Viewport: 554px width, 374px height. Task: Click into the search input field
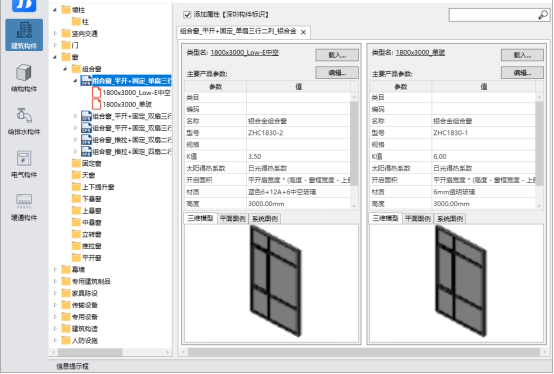click(x=493, y=15)
